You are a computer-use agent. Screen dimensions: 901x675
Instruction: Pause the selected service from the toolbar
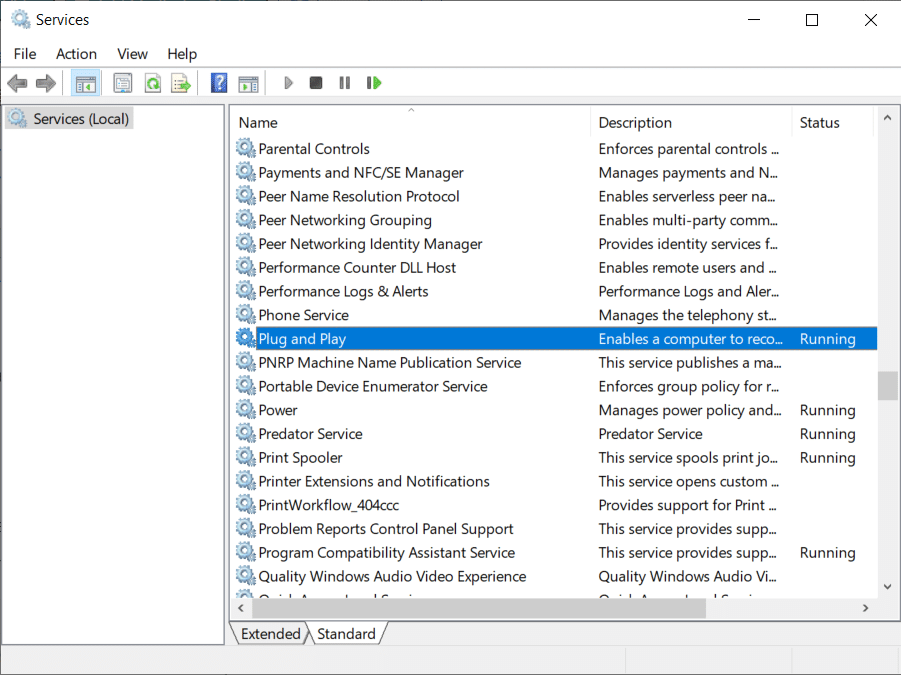344,82
